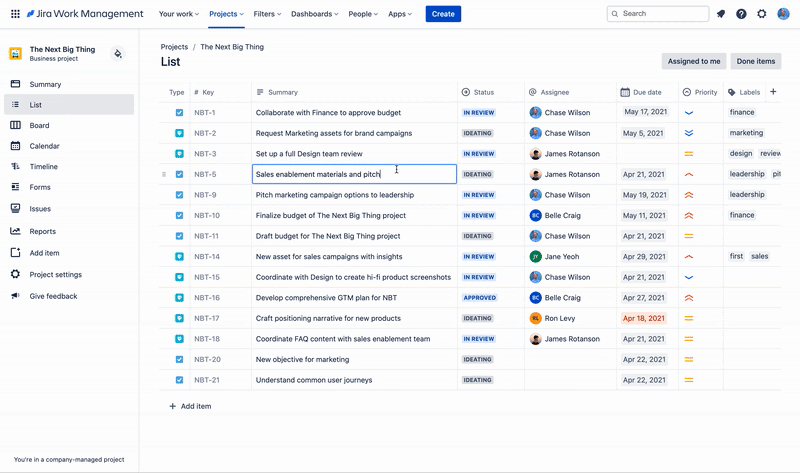Open the app switcher grid icon
The width and height of the screenshot is (800, 473).
pyautogui.click(x=15, y=14)
